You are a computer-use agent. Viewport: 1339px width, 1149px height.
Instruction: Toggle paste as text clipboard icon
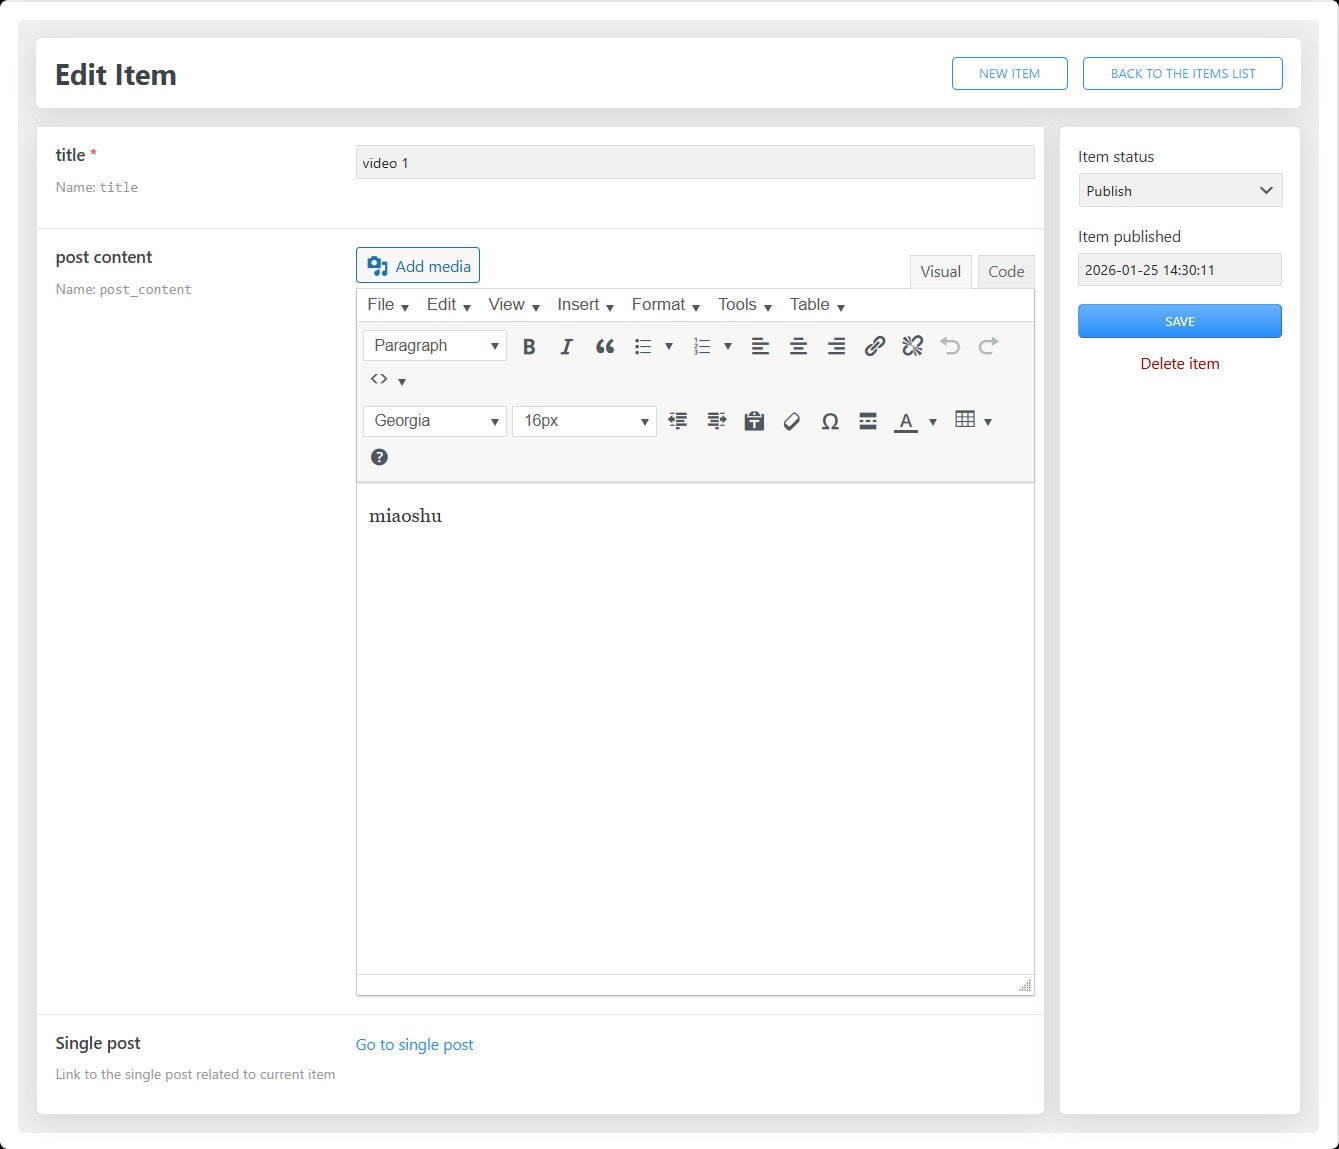click(x=754, y=421)
